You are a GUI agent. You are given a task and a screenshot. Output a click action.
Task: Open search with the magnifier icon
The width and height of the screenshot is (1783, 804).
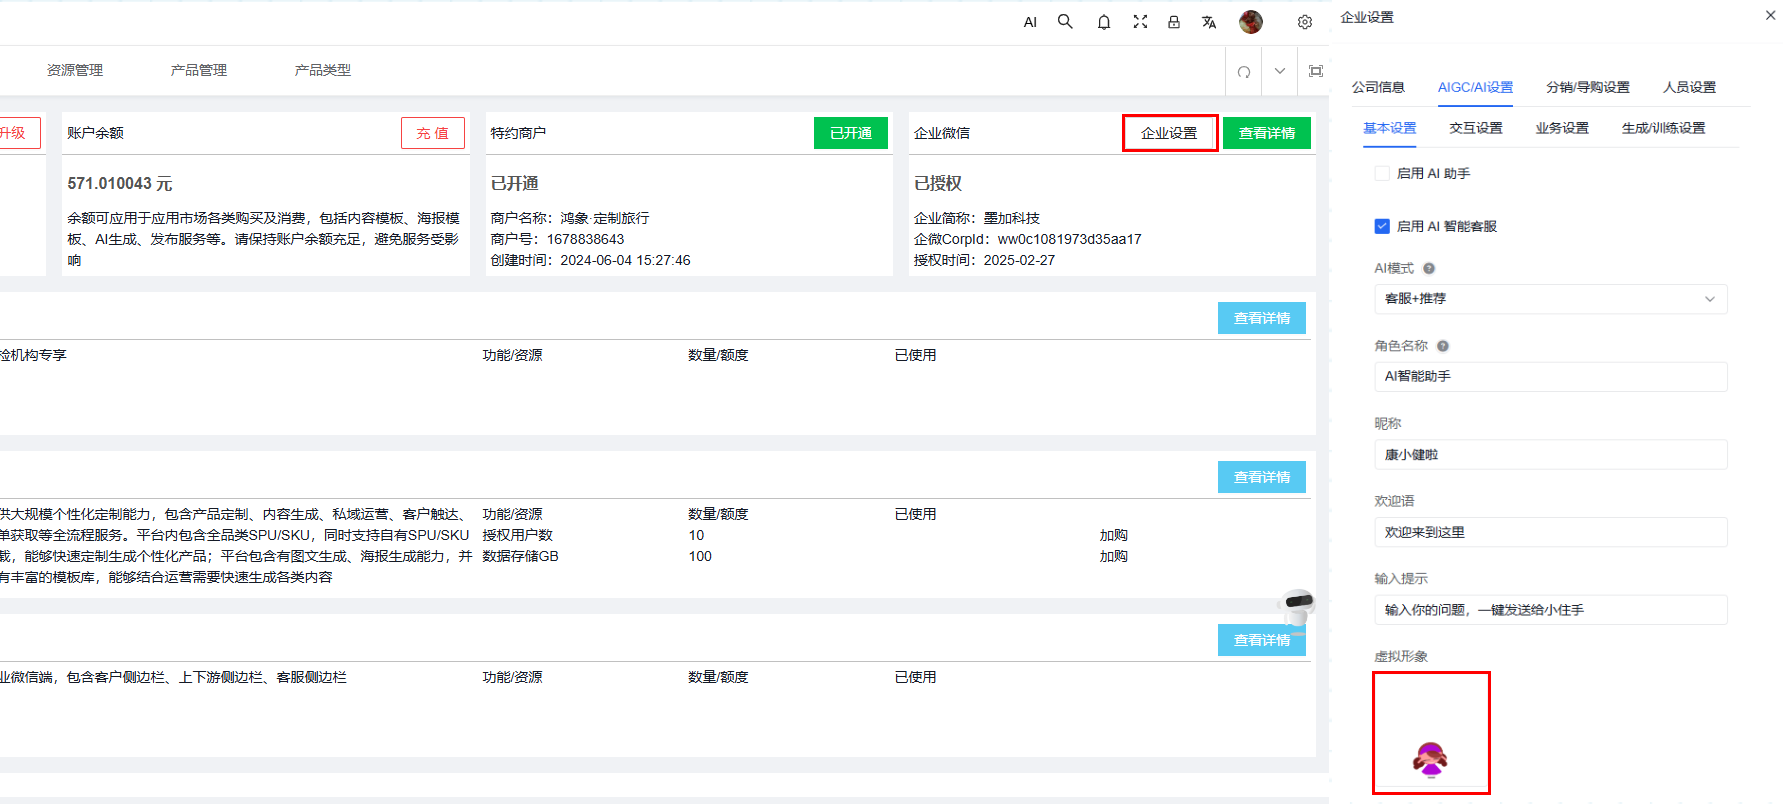(1065, 22)
